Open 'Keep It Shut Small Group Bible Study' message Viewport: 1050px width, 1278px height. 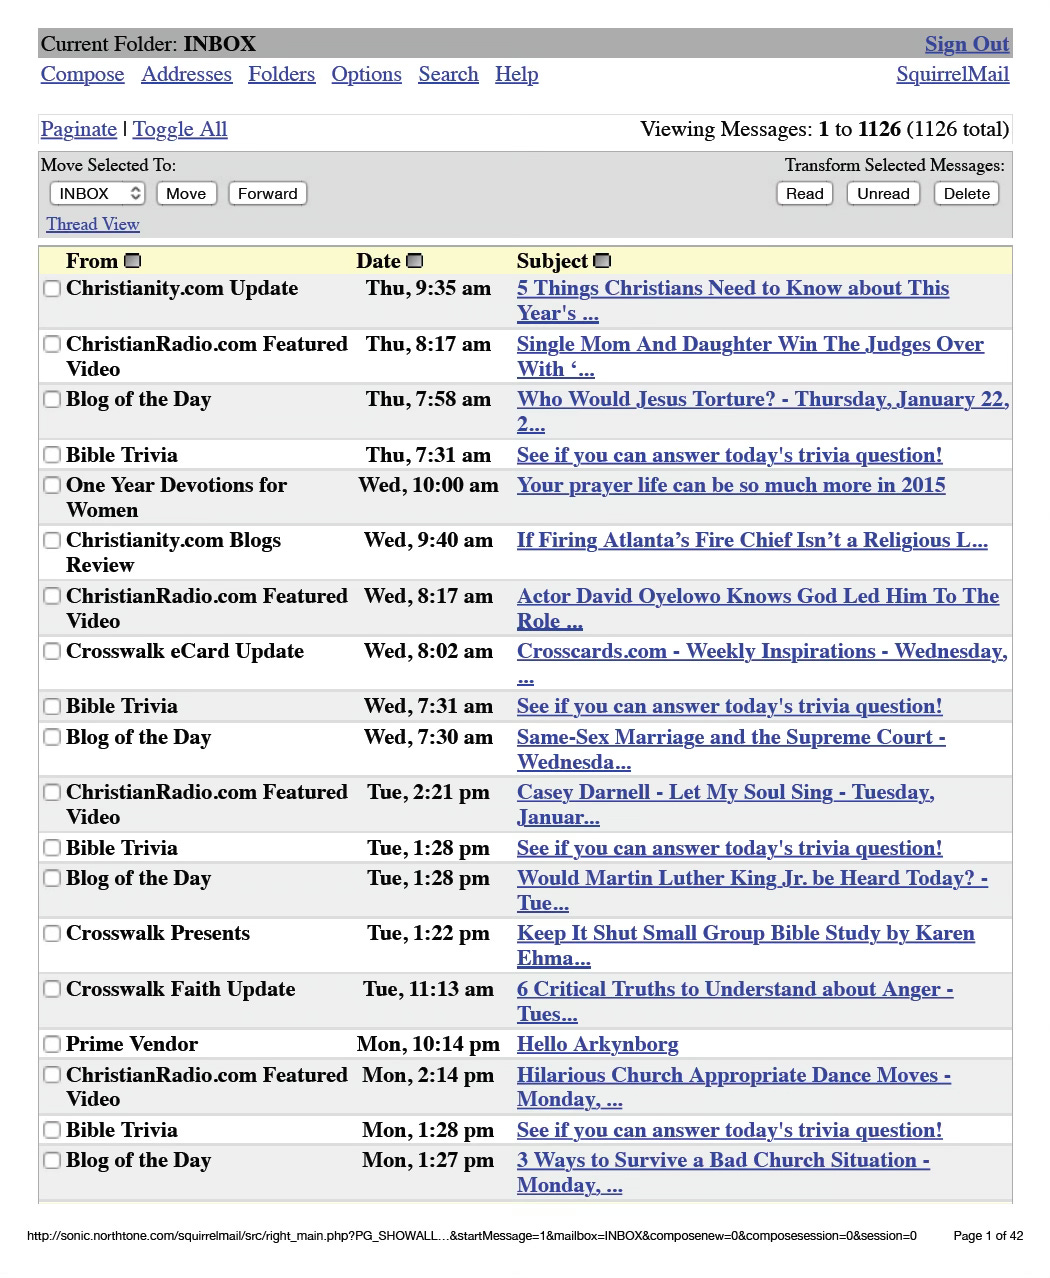pos(746,946)
